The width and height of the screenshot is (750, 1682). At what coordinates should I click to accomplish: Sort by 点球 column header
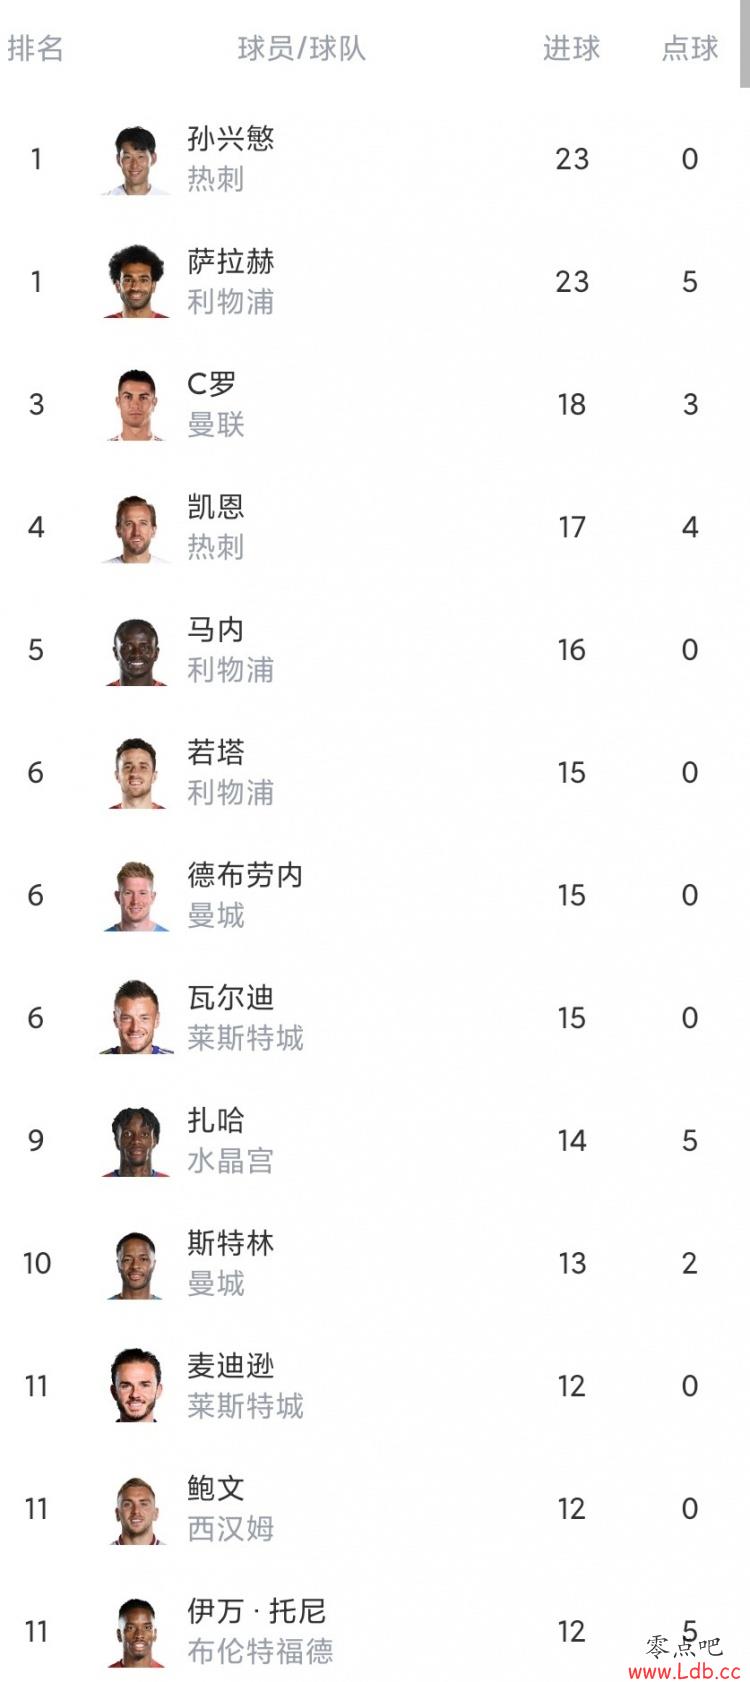pyautogui.click(x=690, y=48)
